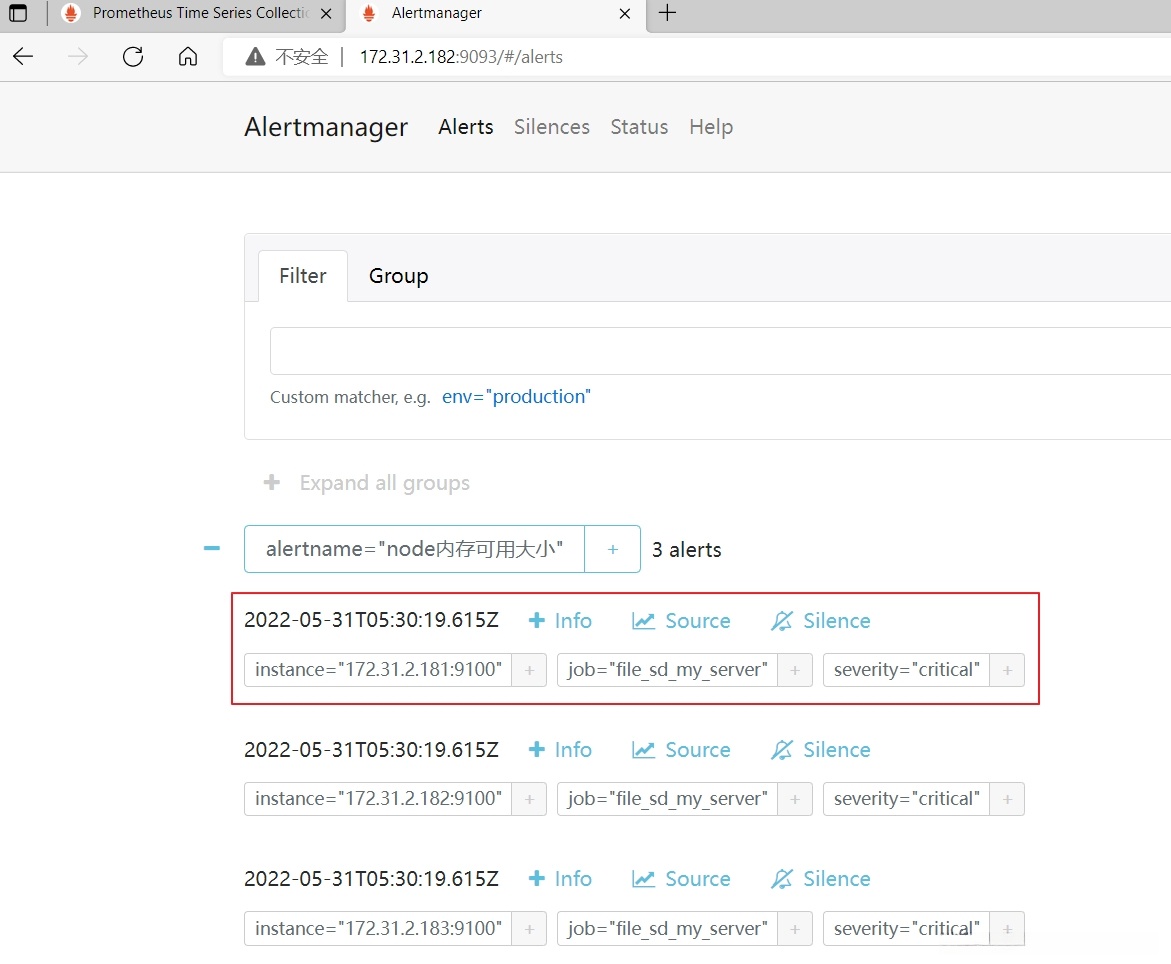Add job filter plus in 172.31.2.181 alert
The width and height of the screenshot is (1171, 964).
click(x=795, y=670)
